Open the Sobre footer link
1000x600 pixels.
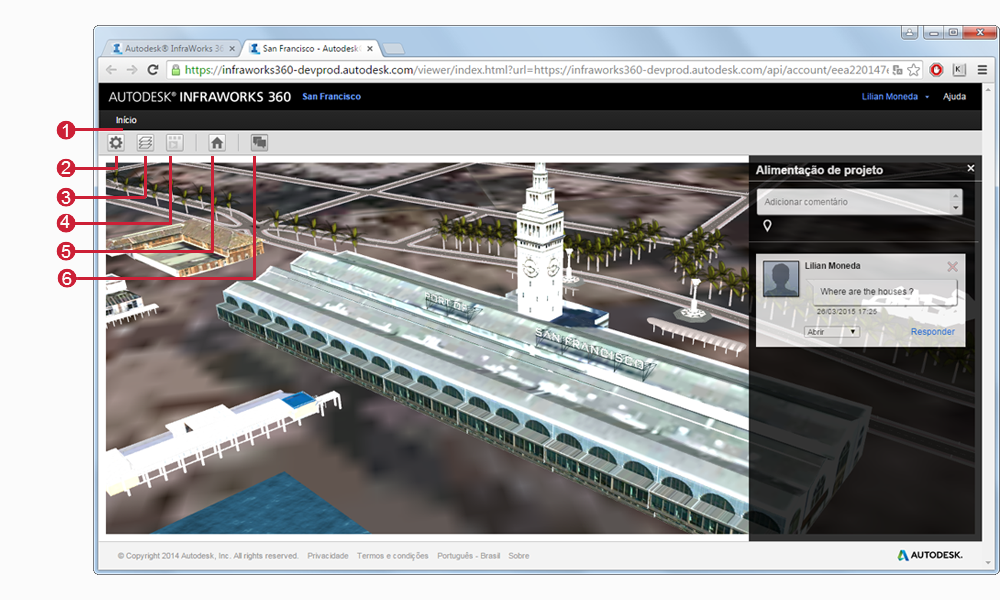coord(519,555)
